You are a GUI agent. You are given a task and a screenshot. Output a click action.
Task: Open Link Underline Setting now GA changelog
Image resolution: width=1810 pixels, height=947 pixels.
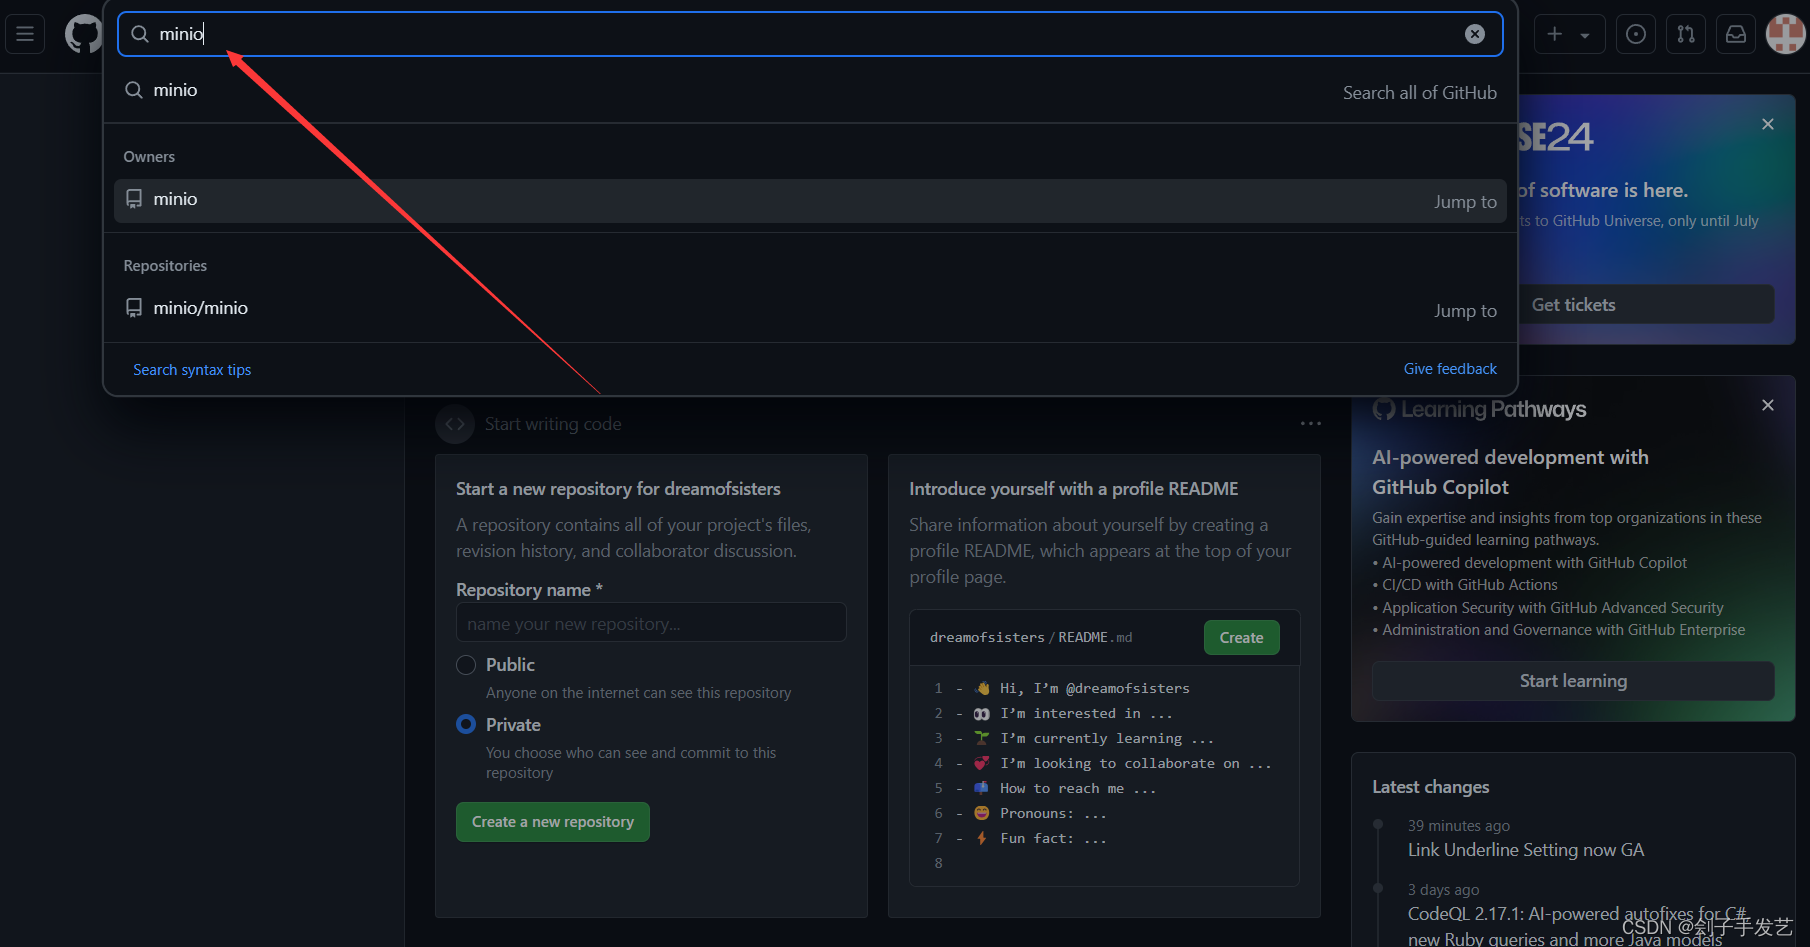(1526, 850)
